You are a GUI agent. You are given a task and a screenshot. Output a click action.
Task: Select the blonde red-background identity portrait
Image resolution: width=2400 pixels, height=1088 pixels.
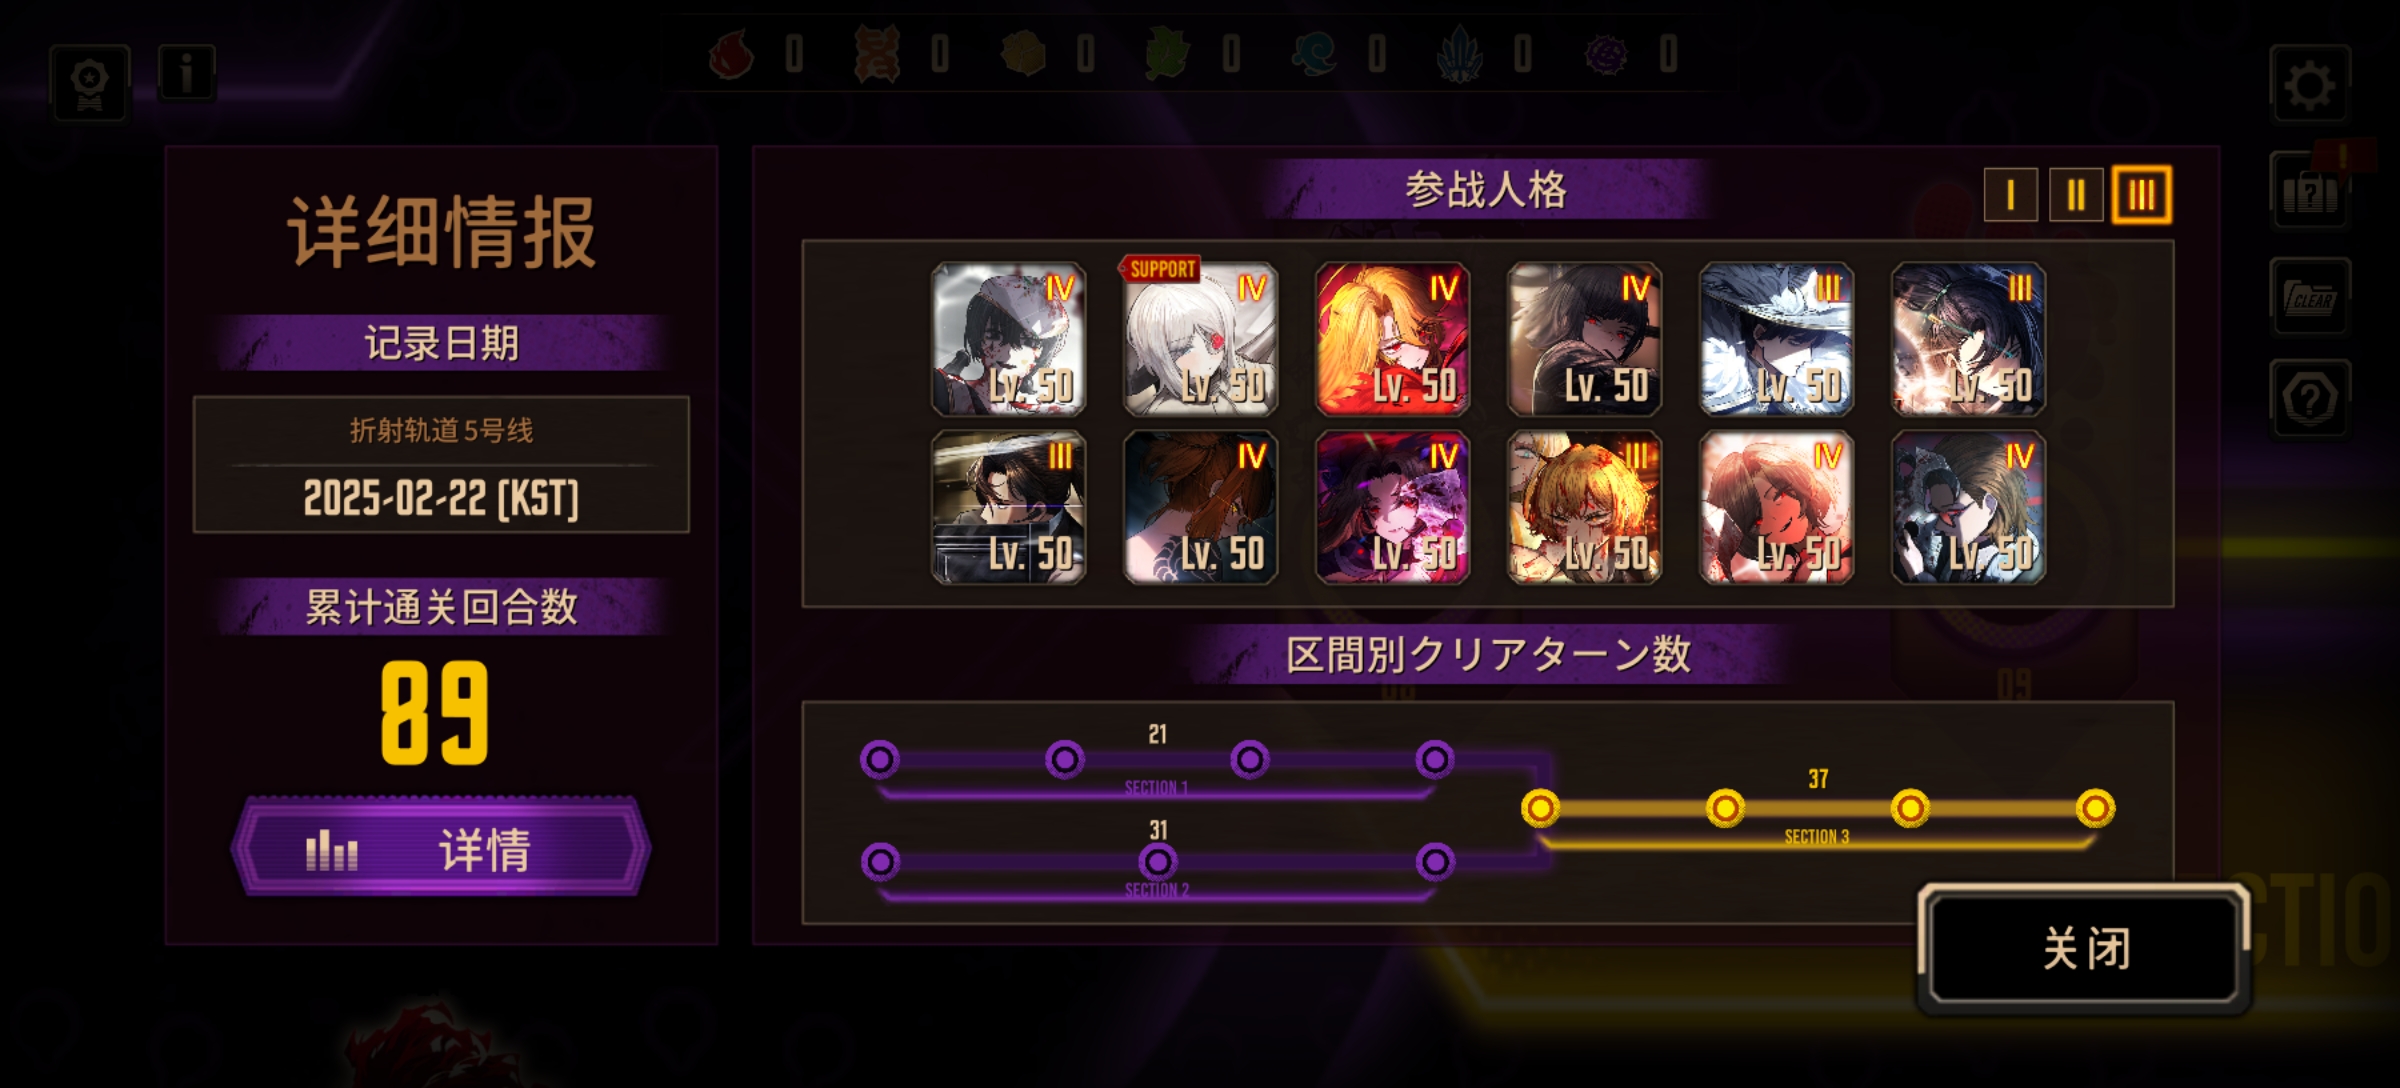click(1392, 339)
